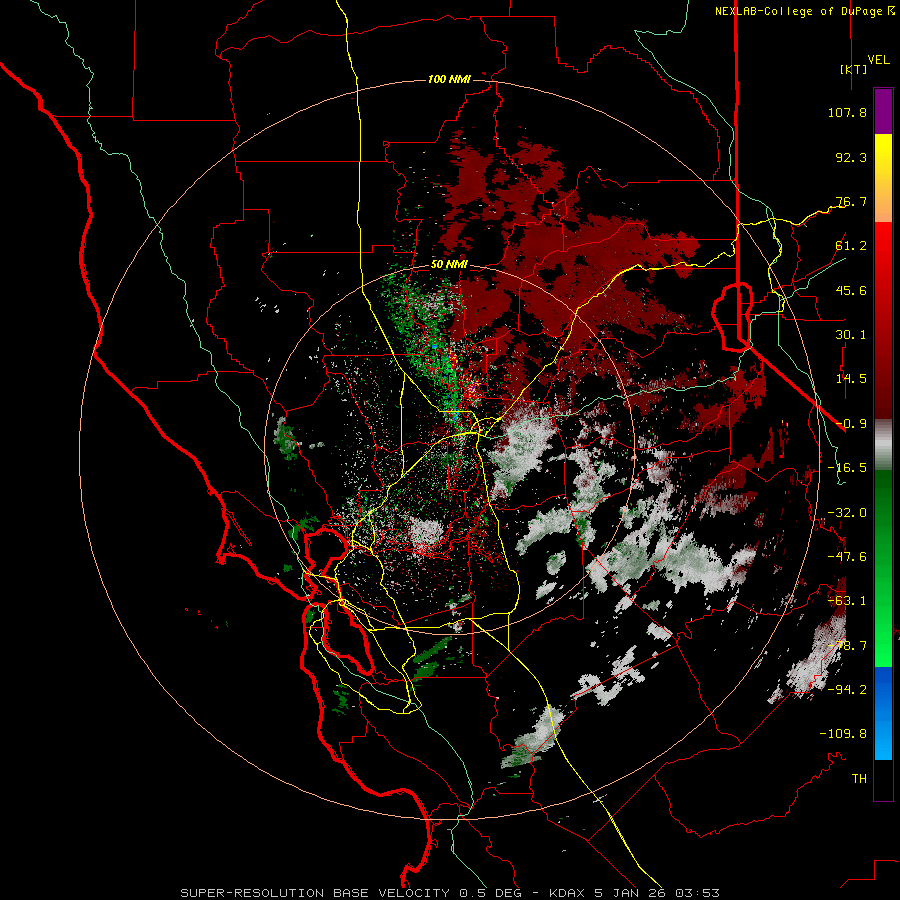Select the -0.9 velocity scale value

pos(851,424)
